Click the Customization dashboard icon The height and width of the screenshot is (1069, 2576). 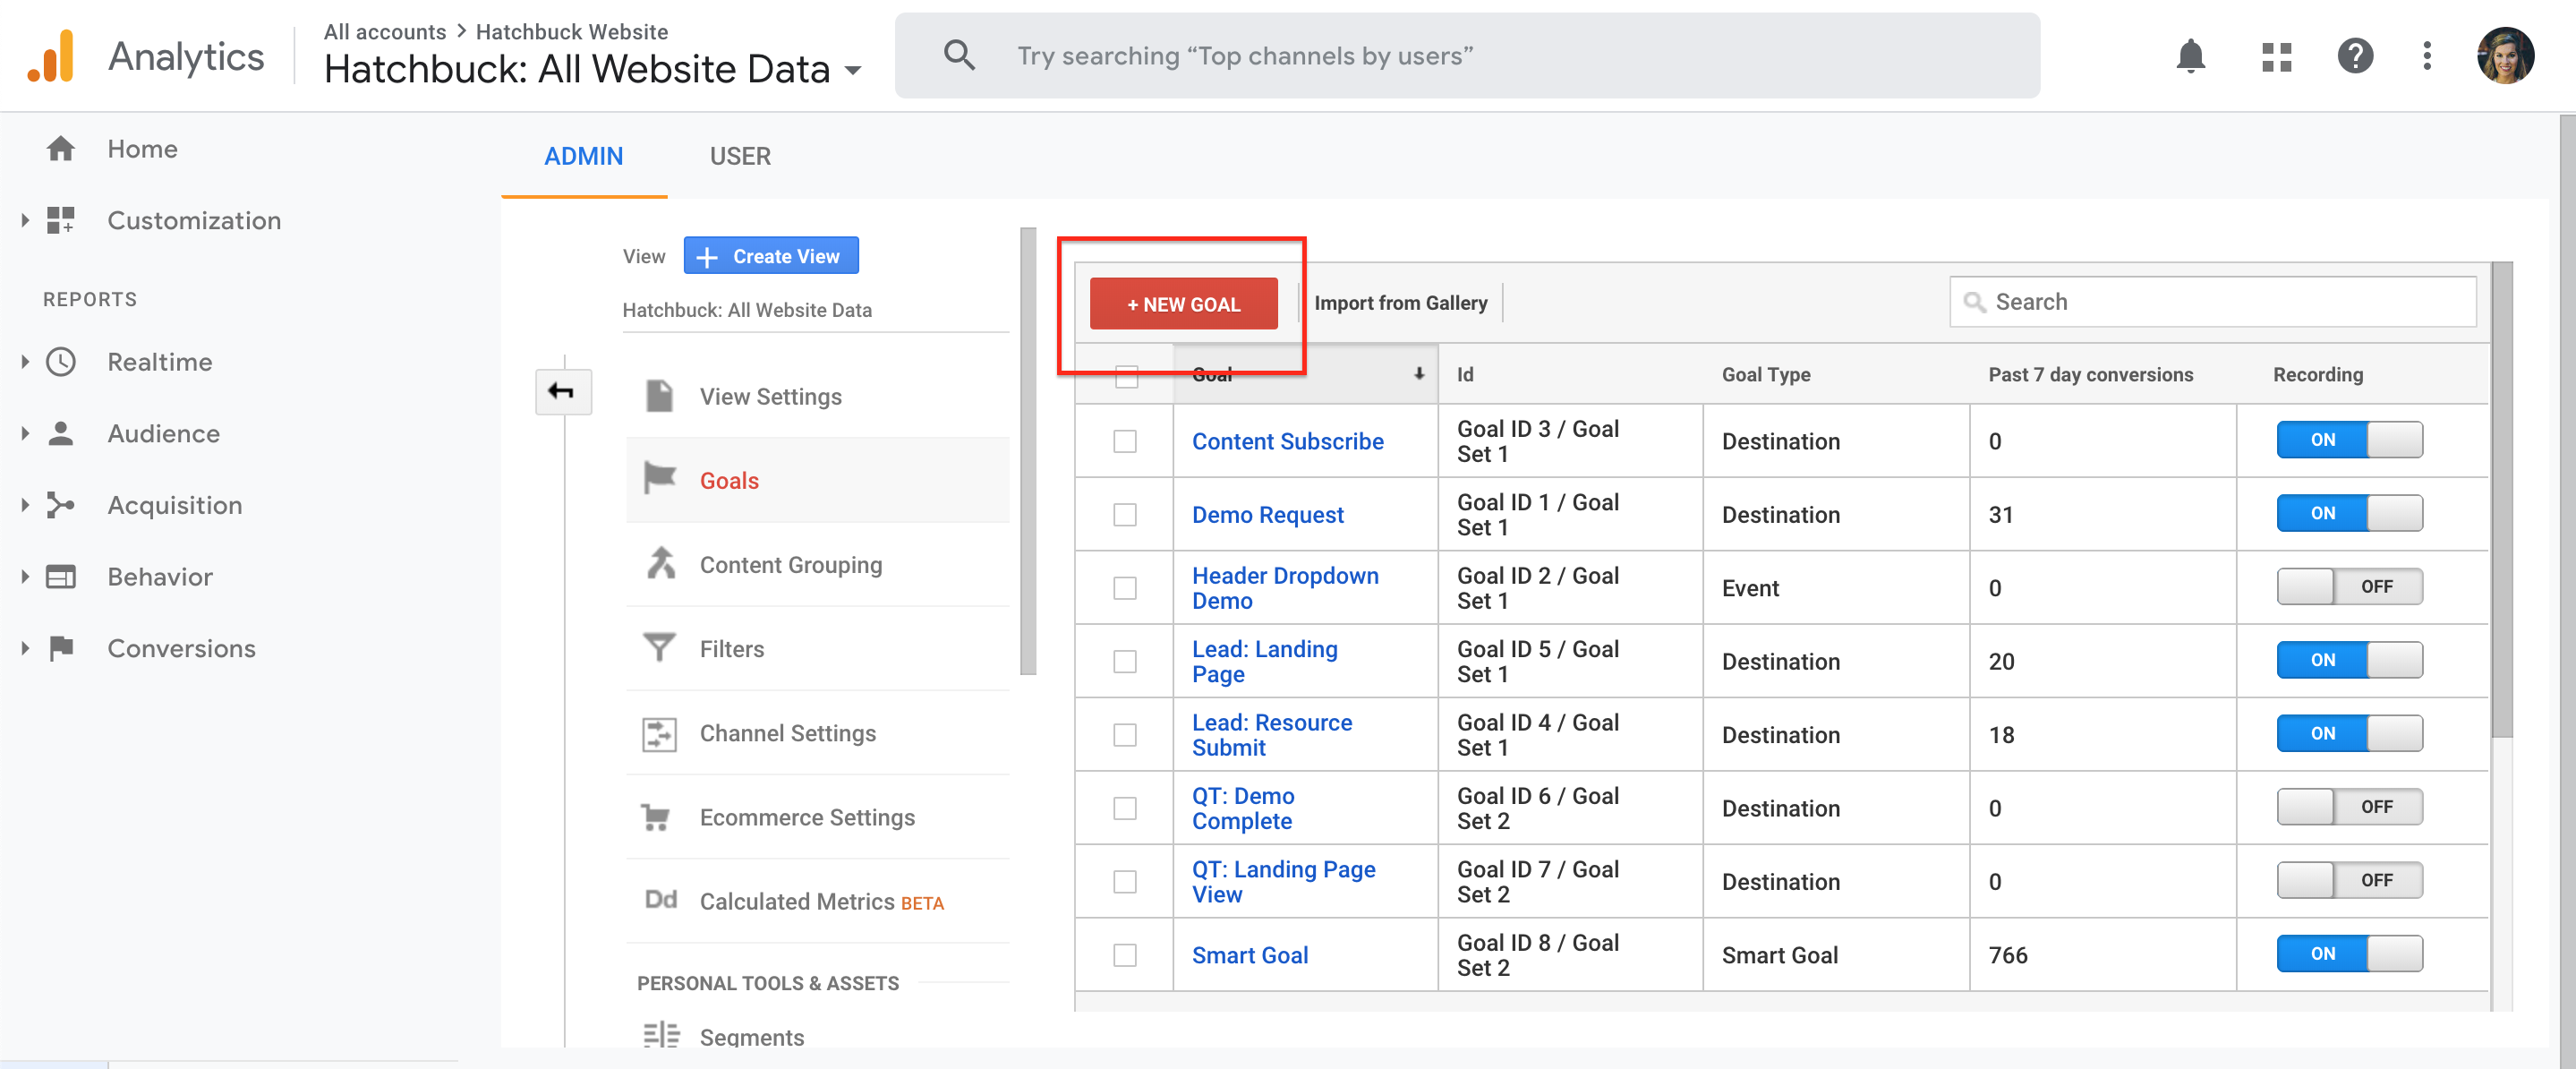61,221
